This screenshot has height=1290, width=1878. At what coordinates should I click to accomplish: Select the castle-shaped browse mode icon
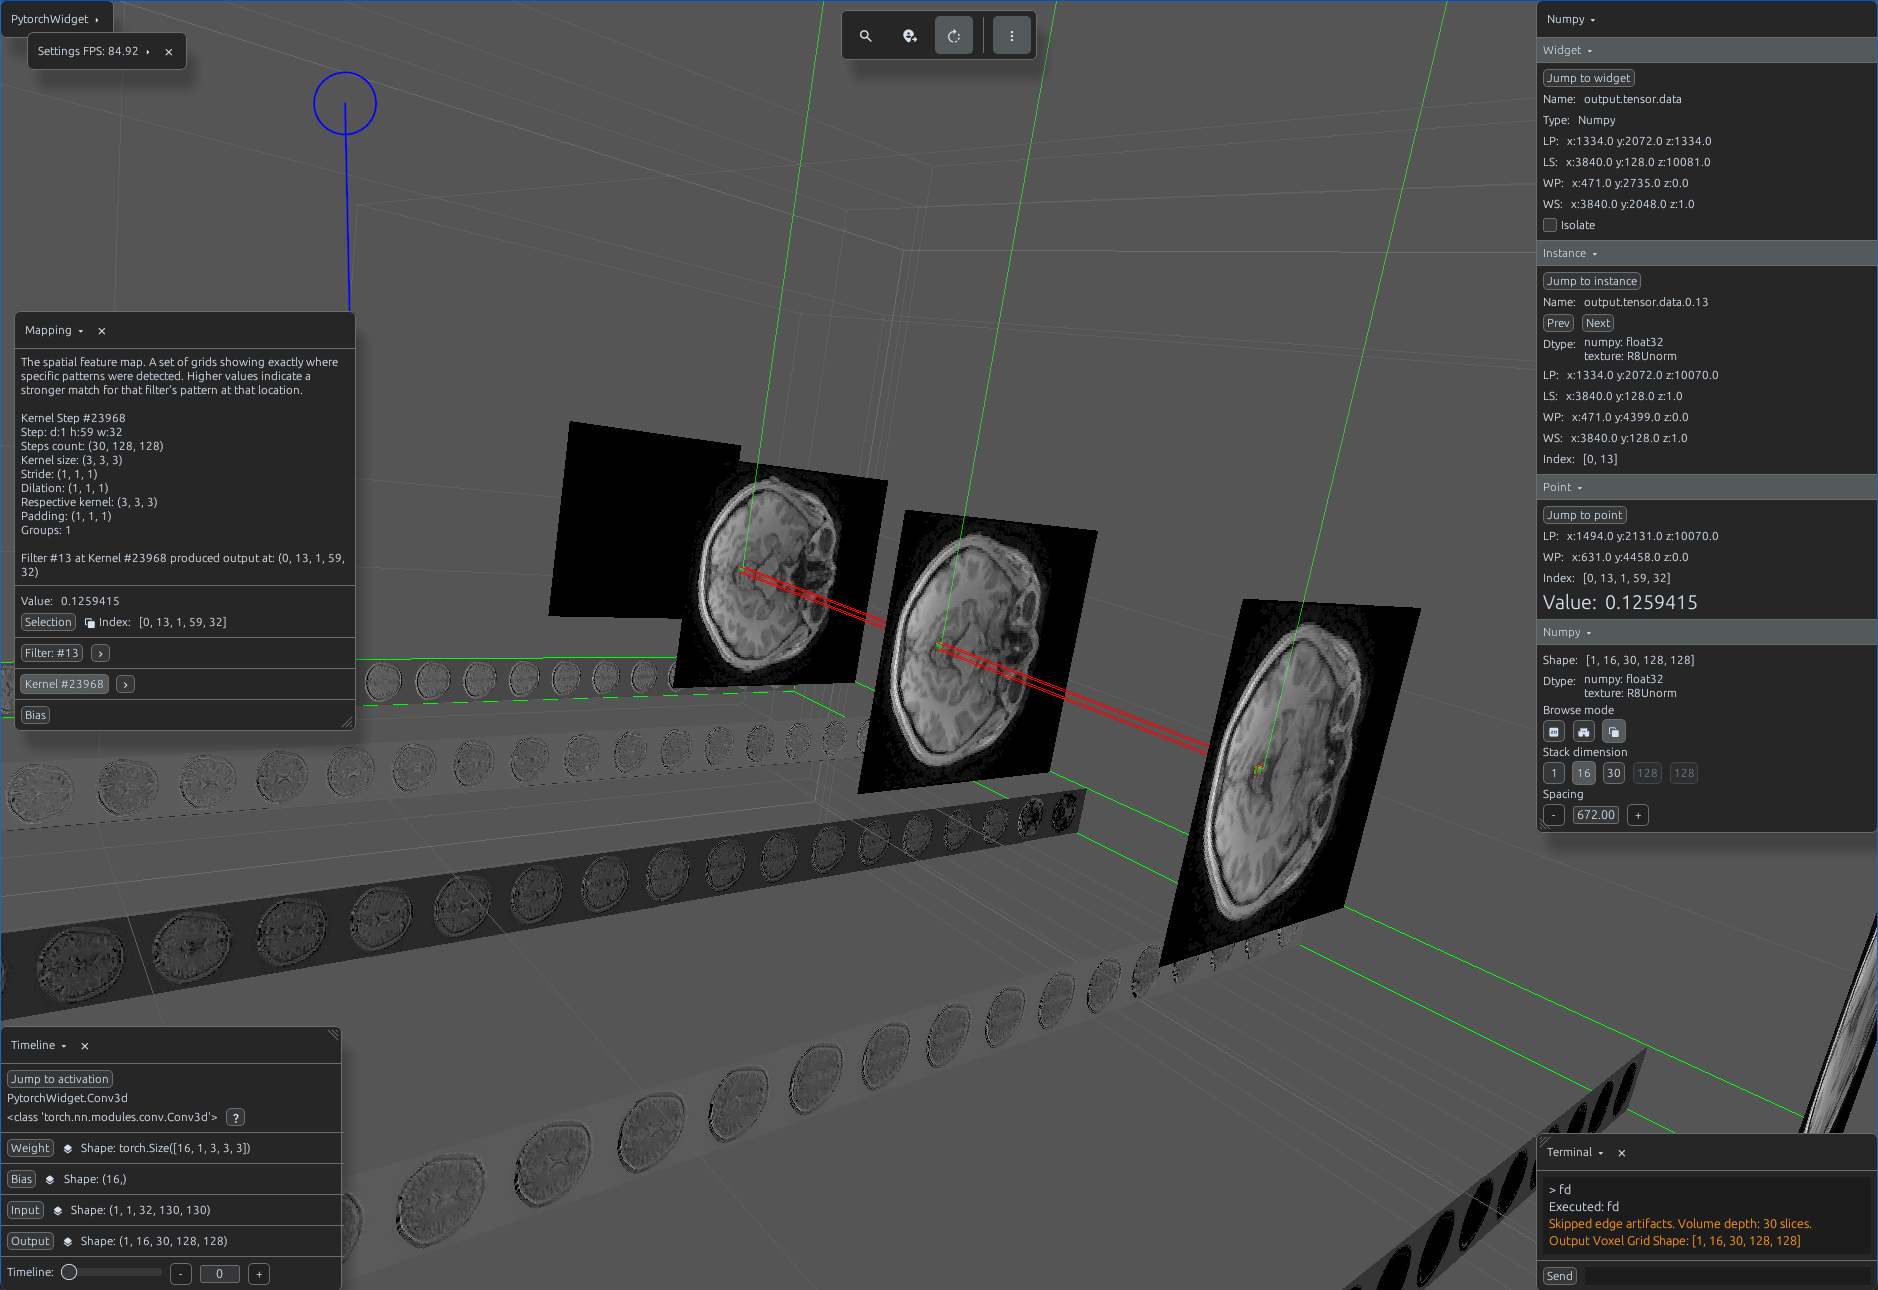click(x=1584, y=732)
